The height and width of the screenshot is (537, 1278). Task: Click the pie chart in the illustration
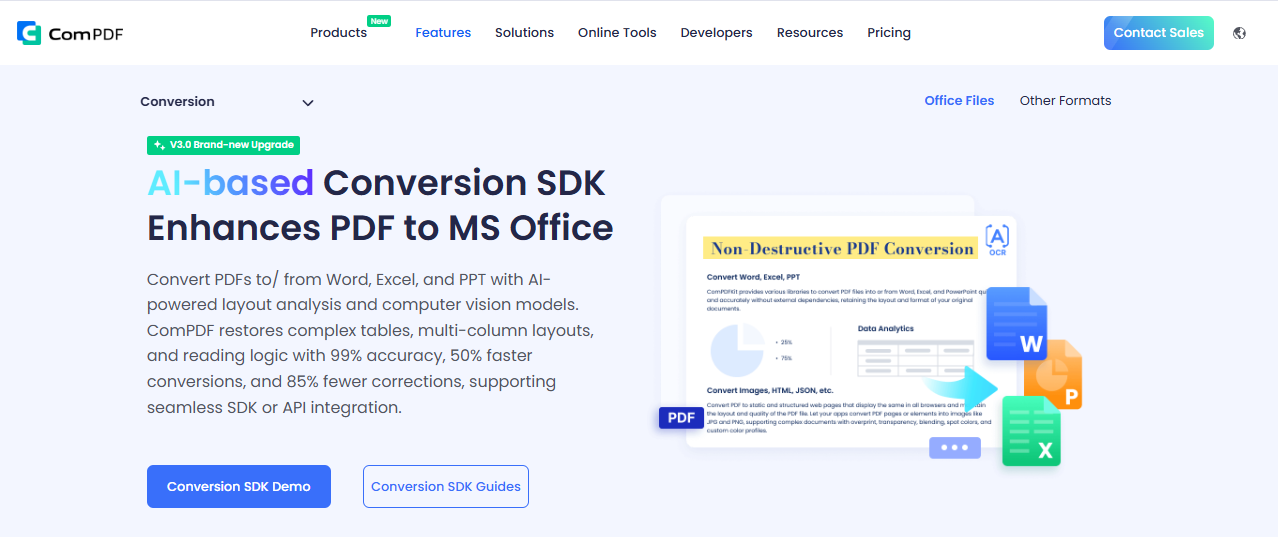(737, 350)
